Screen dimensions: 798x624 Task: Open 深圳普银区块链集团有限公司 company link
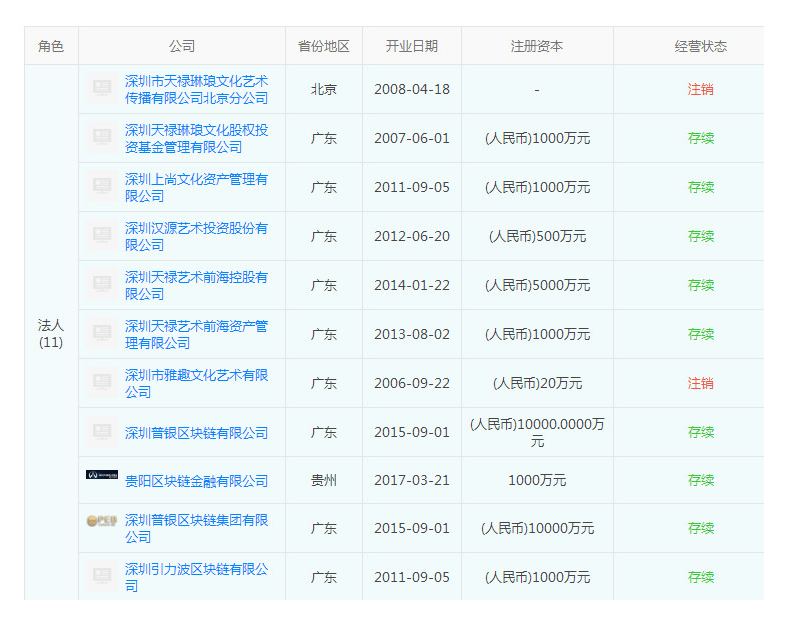click(196, 528)
